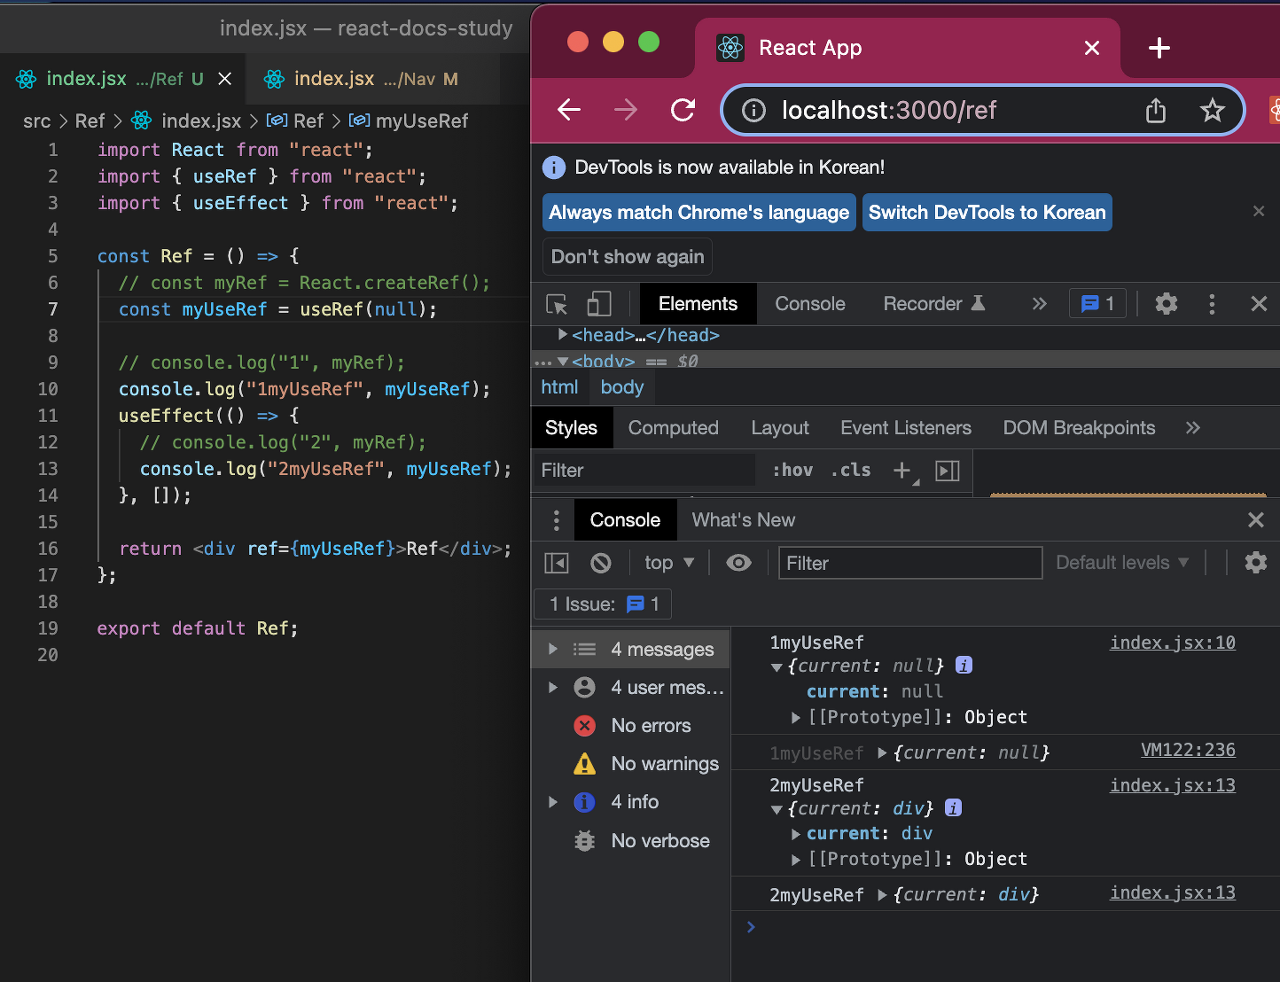Viewport: 1280px width, 982px height.
Task: Click Don't show again button
Action: [x=627, y=257]
